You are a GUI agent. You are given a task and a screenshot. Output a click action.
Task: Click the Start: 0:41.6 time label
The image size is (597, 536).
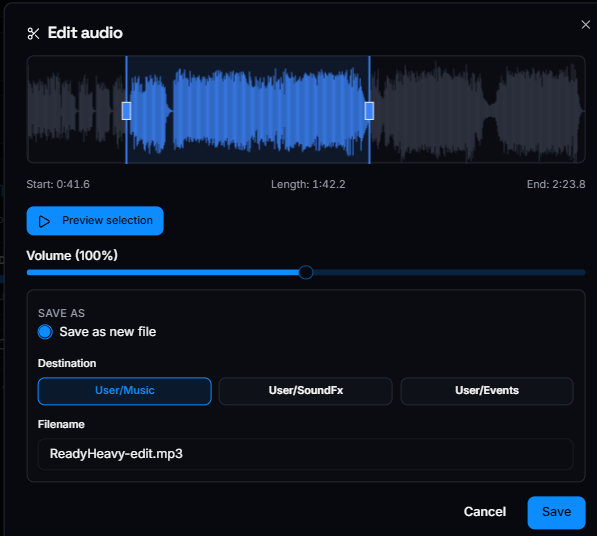pos(58,185)
